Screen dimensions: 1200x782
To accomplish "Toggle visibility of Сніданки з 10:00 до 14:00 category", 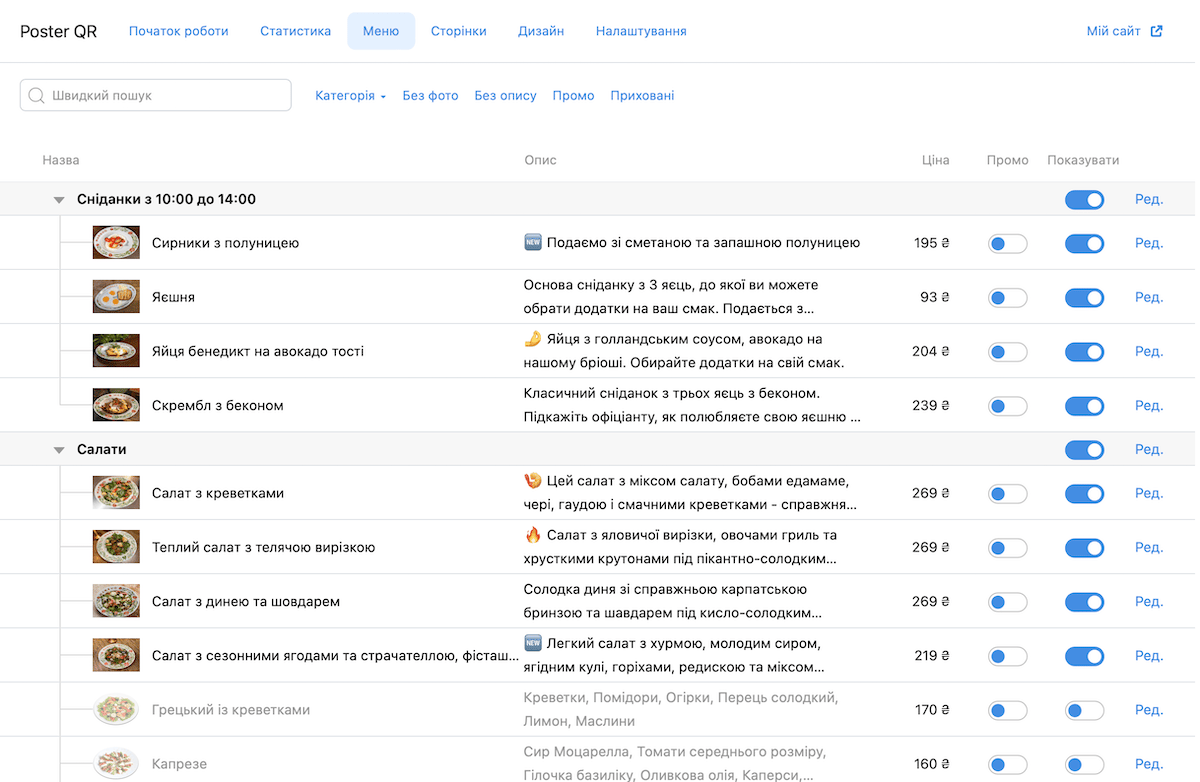I will (x=1085, y=200).
